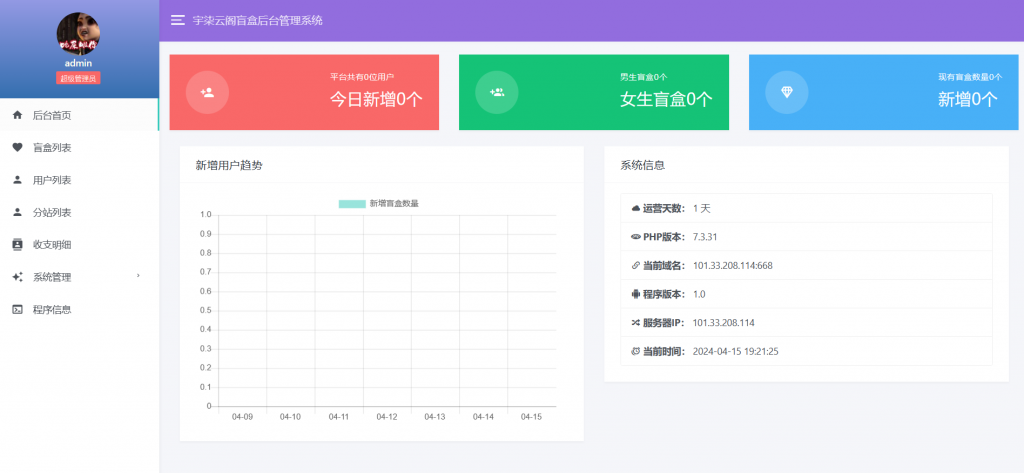Screen dimensions: 1024x473
Task: Click the android icon beside 程序版本
Action: (x=635, y=294)
